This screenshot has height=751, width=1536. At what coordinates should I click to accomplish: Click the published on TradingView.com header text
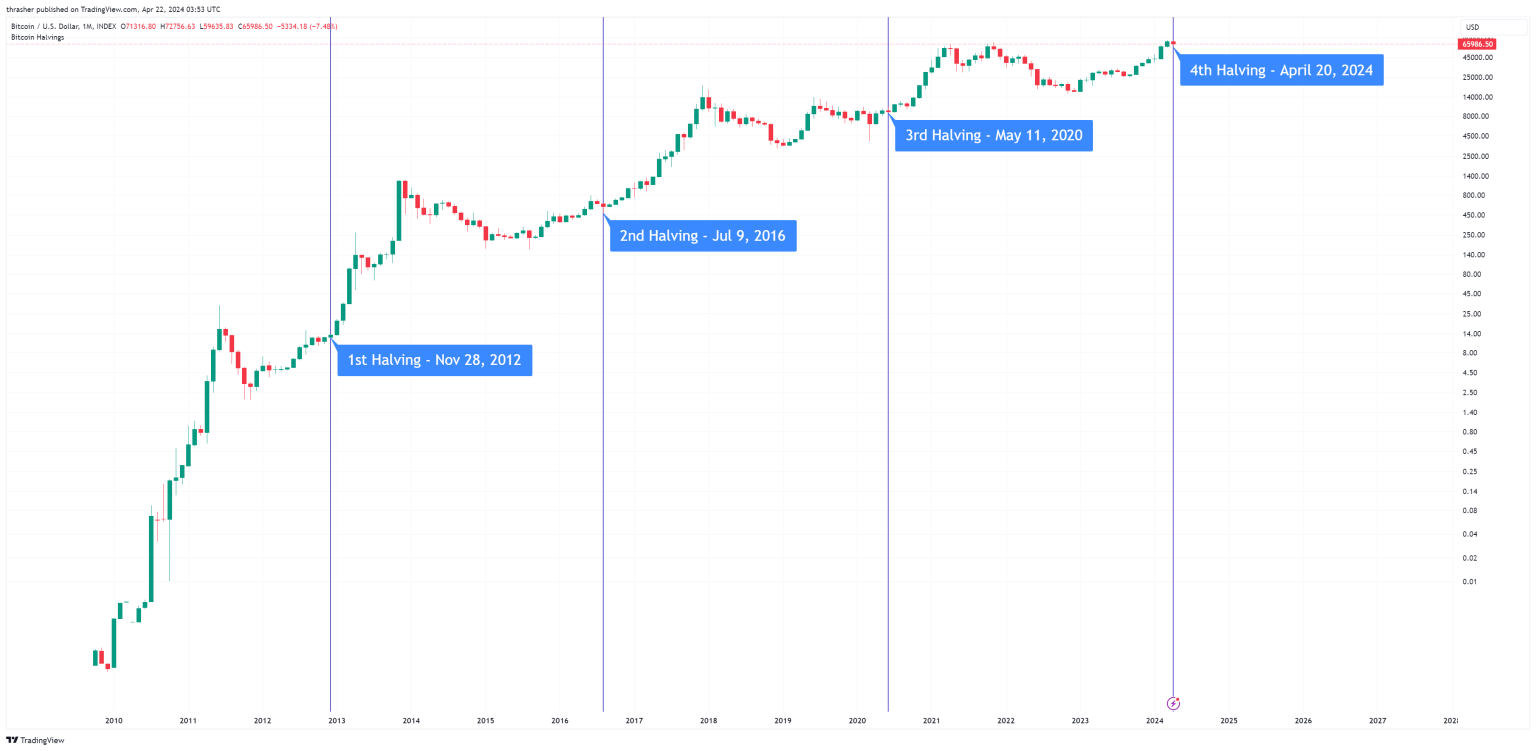pyautogui.click(x=114, y=9)
